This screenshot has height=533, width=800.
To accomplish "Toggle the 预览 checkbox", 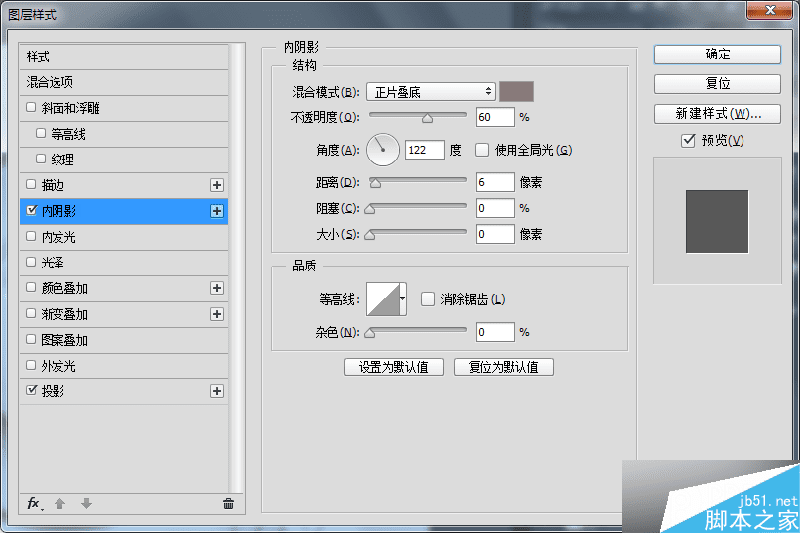I will pos(688,140).
